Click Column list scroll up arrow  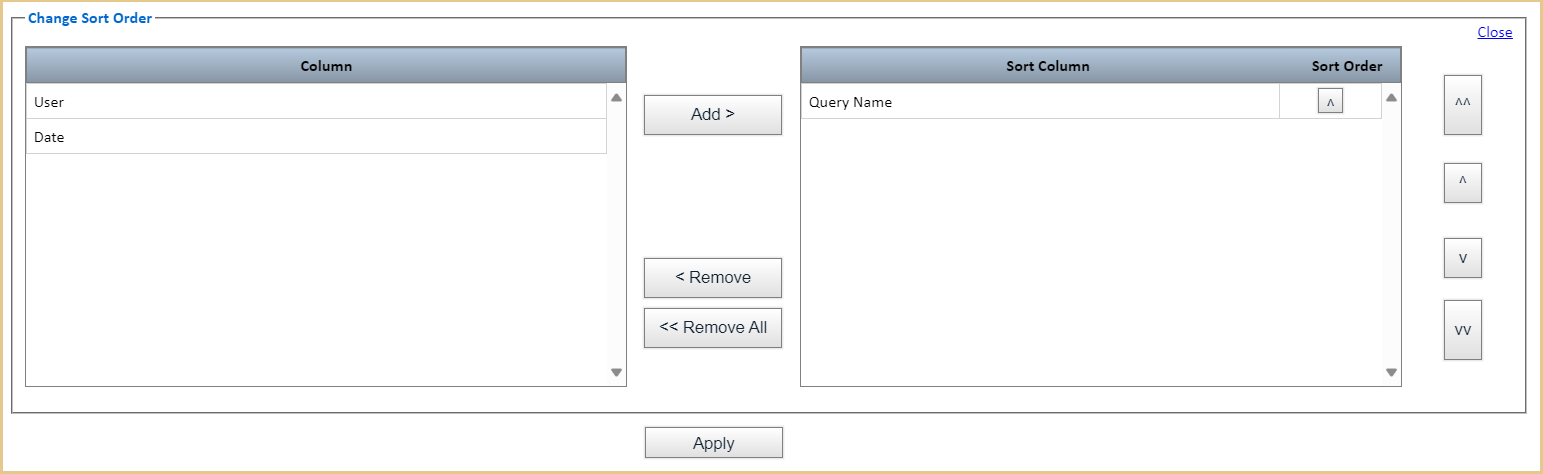(x=616, y=98)
